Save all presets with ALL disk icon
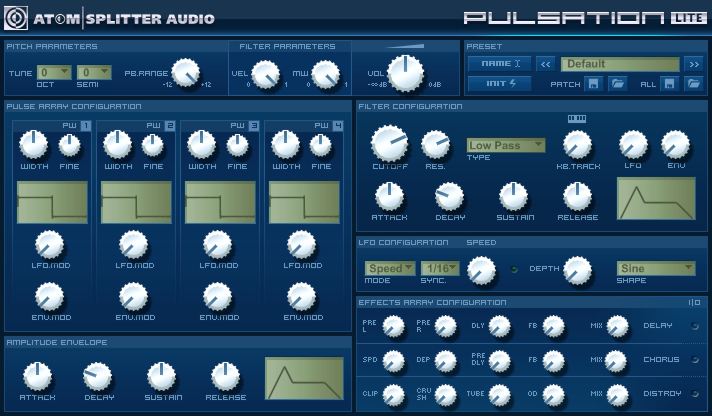Screen dimensions: 712x416 [670, 84]
